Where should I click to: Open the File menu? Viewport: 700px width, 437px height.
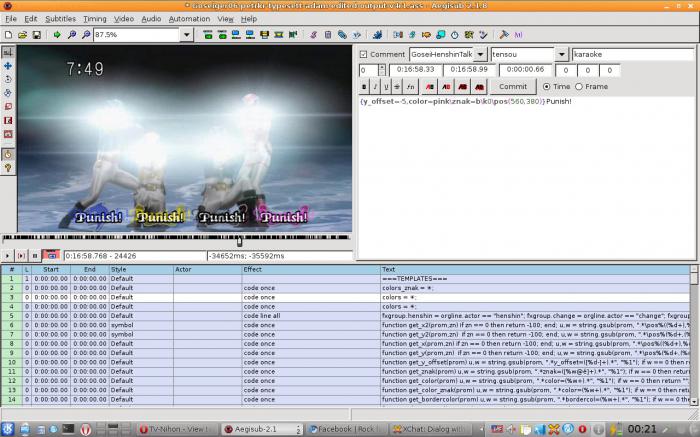(11, 19)
